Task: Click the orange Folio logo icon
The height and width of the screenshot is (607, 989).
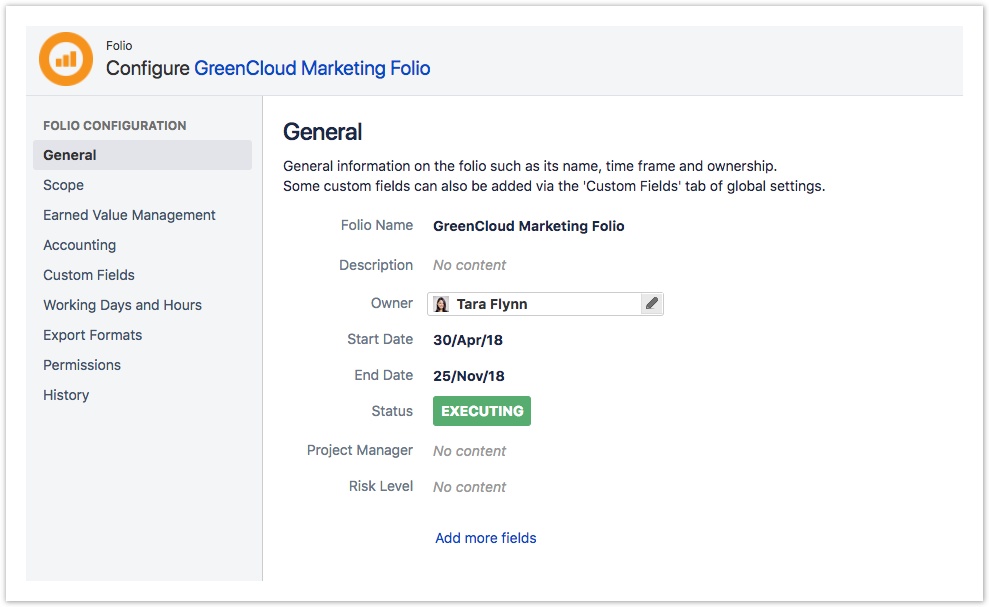Action: point(65,60)
